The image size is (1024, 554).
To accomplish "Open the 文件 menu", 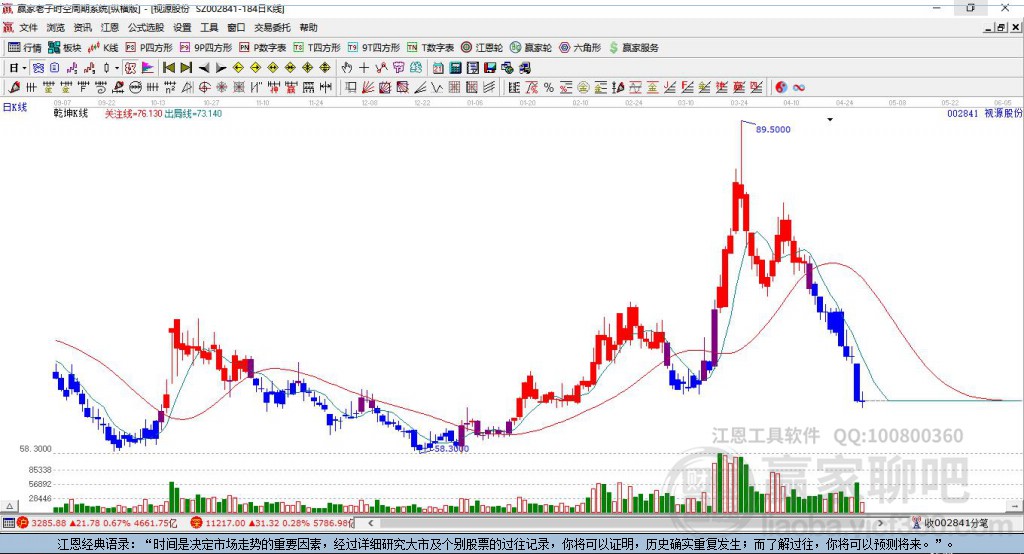I will pos(28,27).
